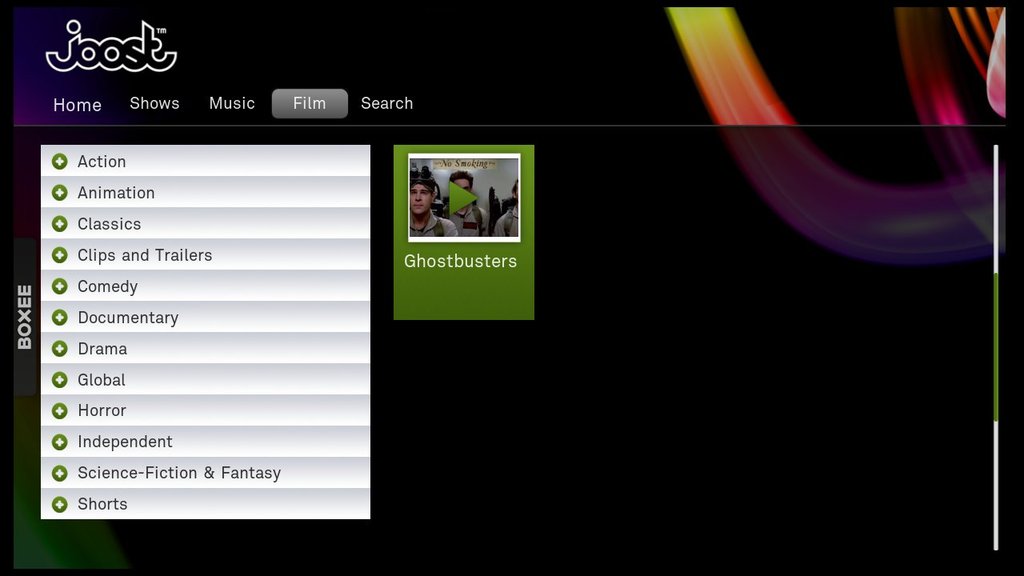Select the Horror category label
This screenshot has width=1024, height=576.
102,411
